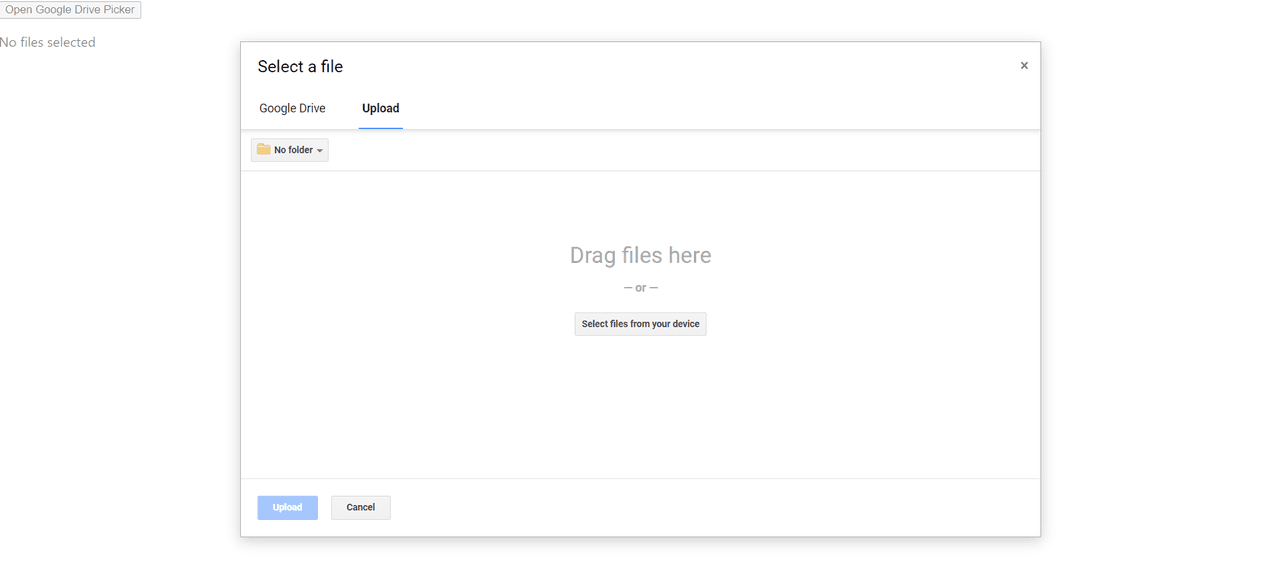Click the blank page area left of the dialog
1280x578 pixels.
tap(120, 300)
